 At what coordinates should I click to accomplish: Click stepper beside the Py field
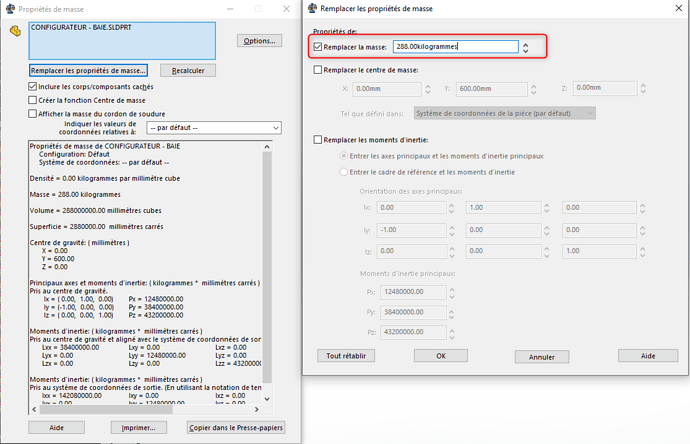click(452, 313)
